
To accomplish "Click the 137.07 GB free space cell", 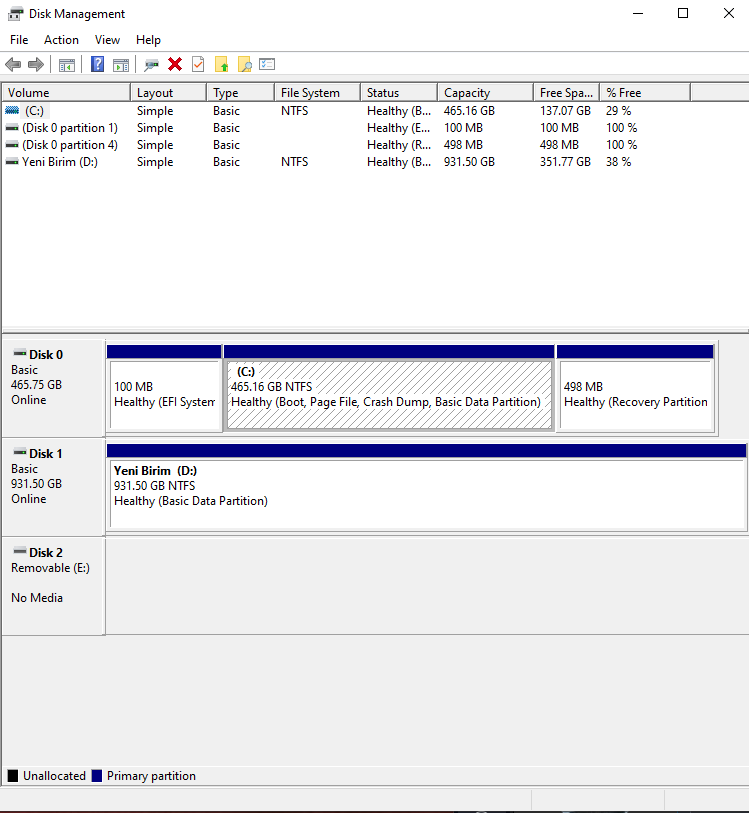I will click(x=565, y=110).
